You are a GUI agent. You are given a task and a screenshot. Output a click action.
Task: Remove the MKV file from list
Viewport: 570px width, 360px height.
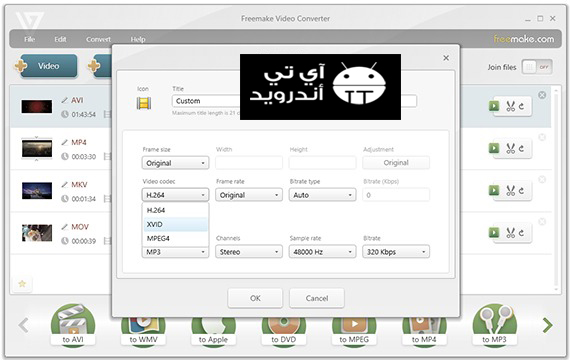point(542,180)
